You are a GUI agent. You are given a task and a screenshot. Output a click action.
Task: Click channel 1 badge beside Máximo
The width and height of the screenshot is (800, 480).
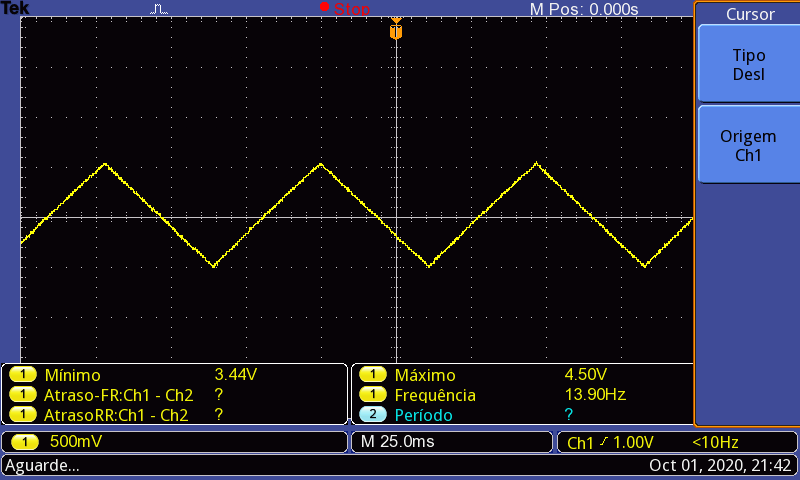[x=372, y=375]
